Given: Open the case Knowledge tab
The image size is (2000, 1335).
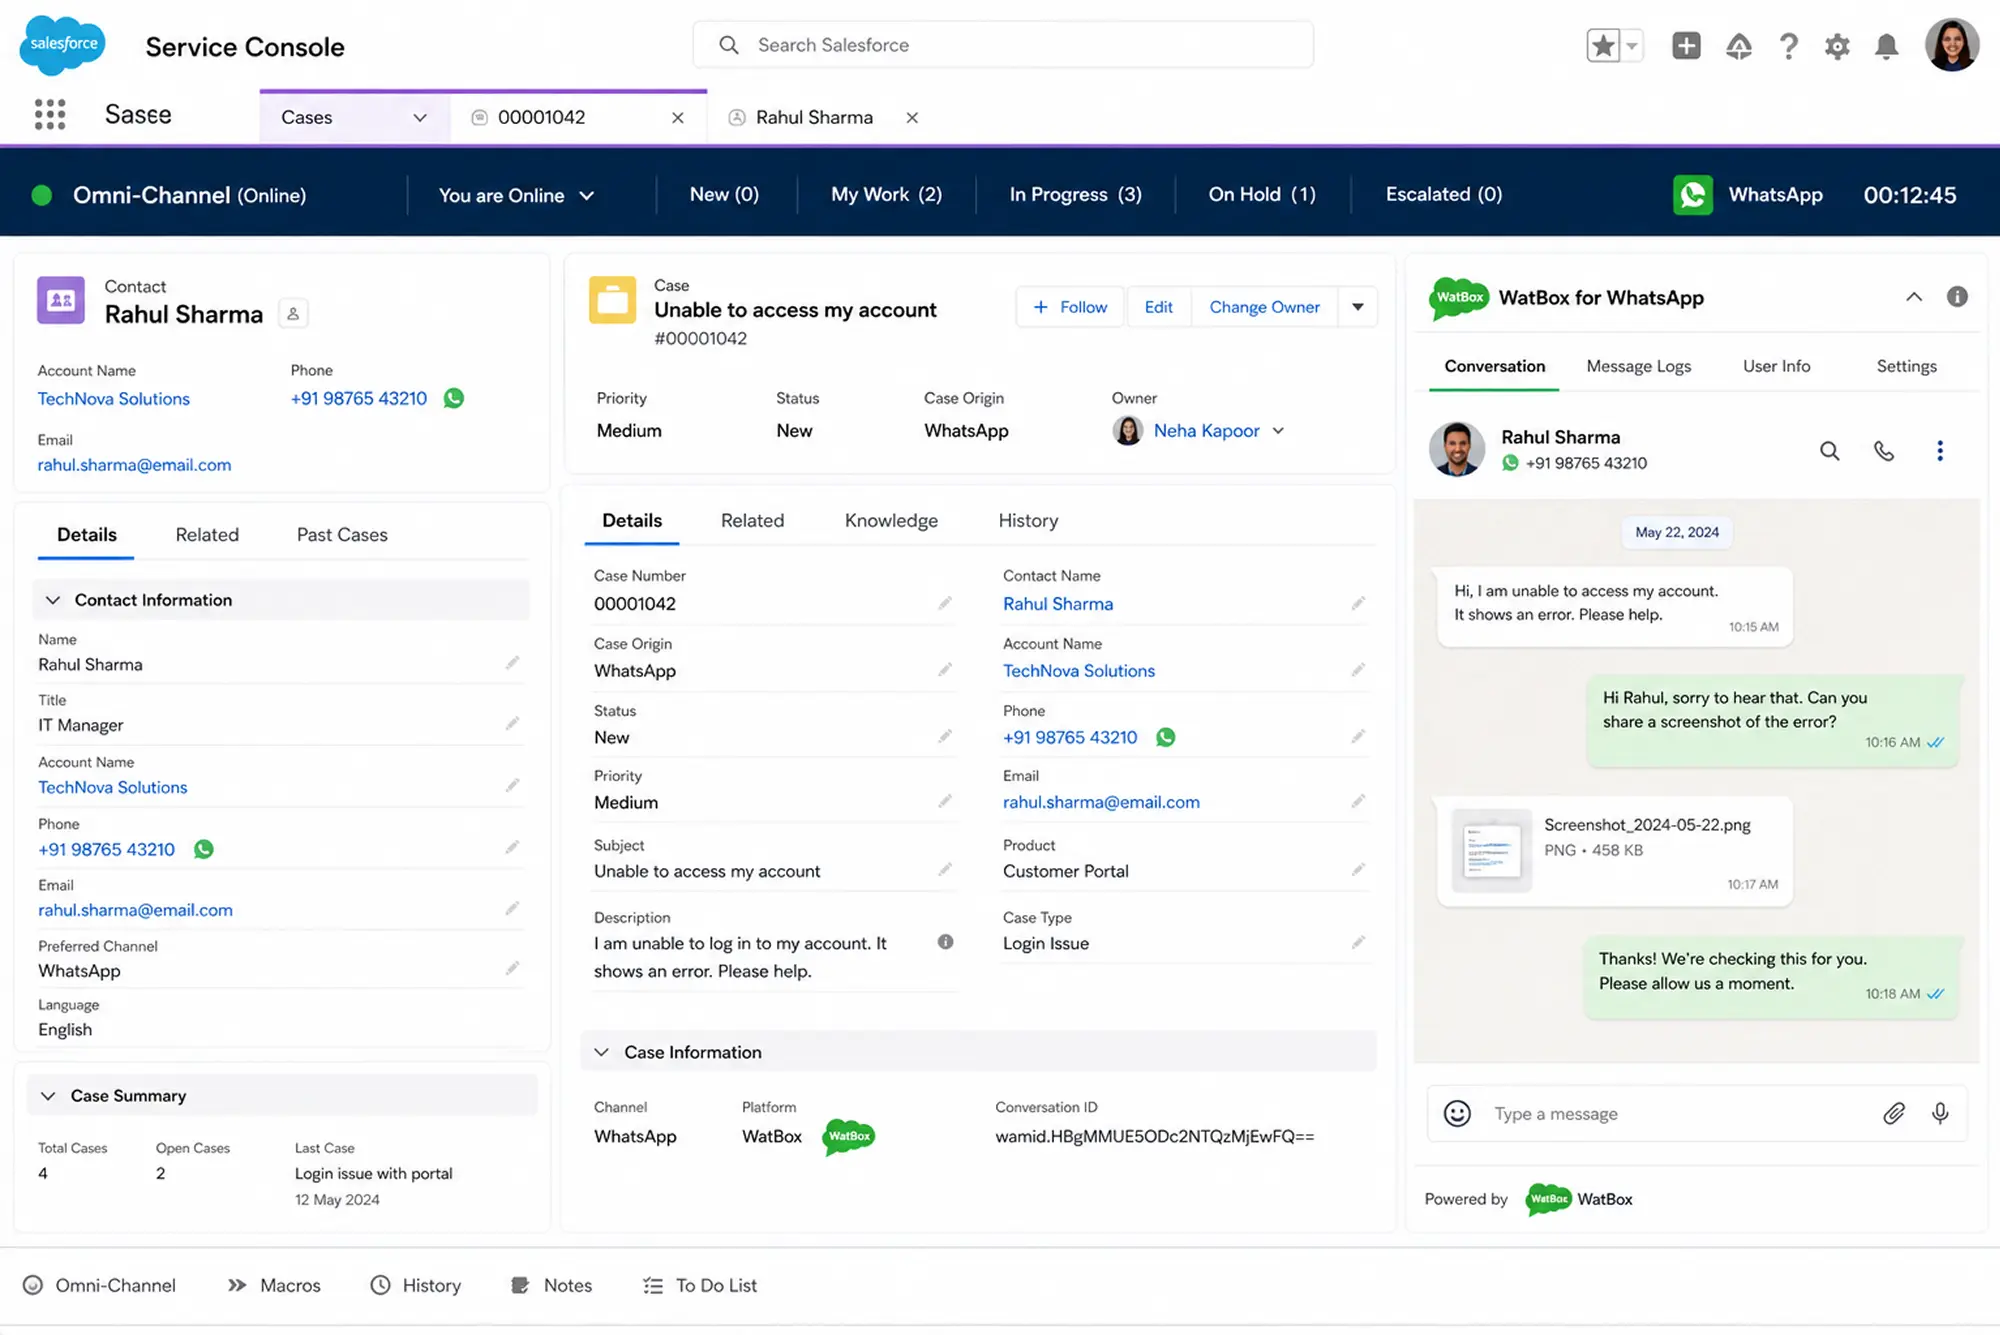Looking at the screenshot, I should [x=891, y=521].
